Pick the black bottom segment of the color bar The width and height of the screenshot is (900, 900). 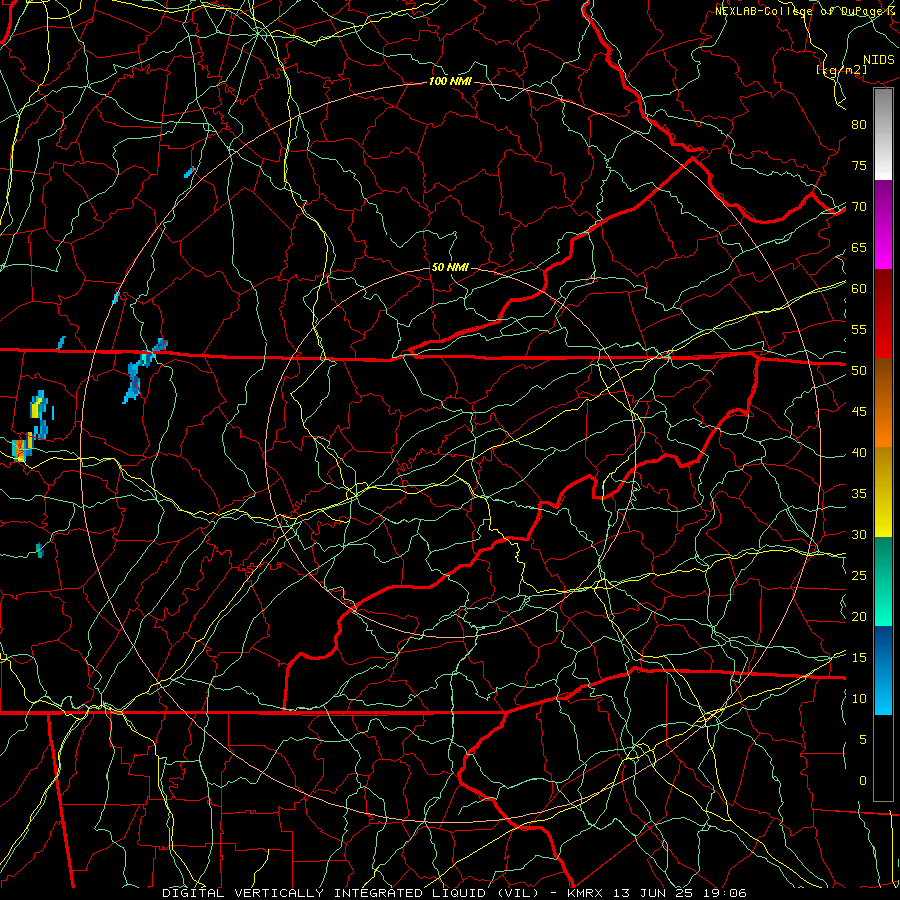(883, 758)
